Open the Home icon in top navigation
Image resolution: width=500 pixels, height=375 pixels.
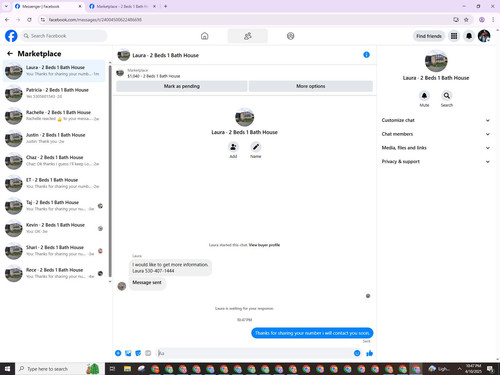tap(205, 36)
